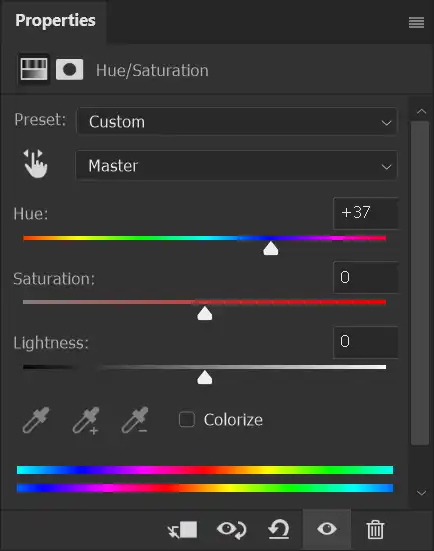The width and height of the screenshot is (434, 551).
Task: Click the Hue/Saturation title text
Action: pos(152,71)
